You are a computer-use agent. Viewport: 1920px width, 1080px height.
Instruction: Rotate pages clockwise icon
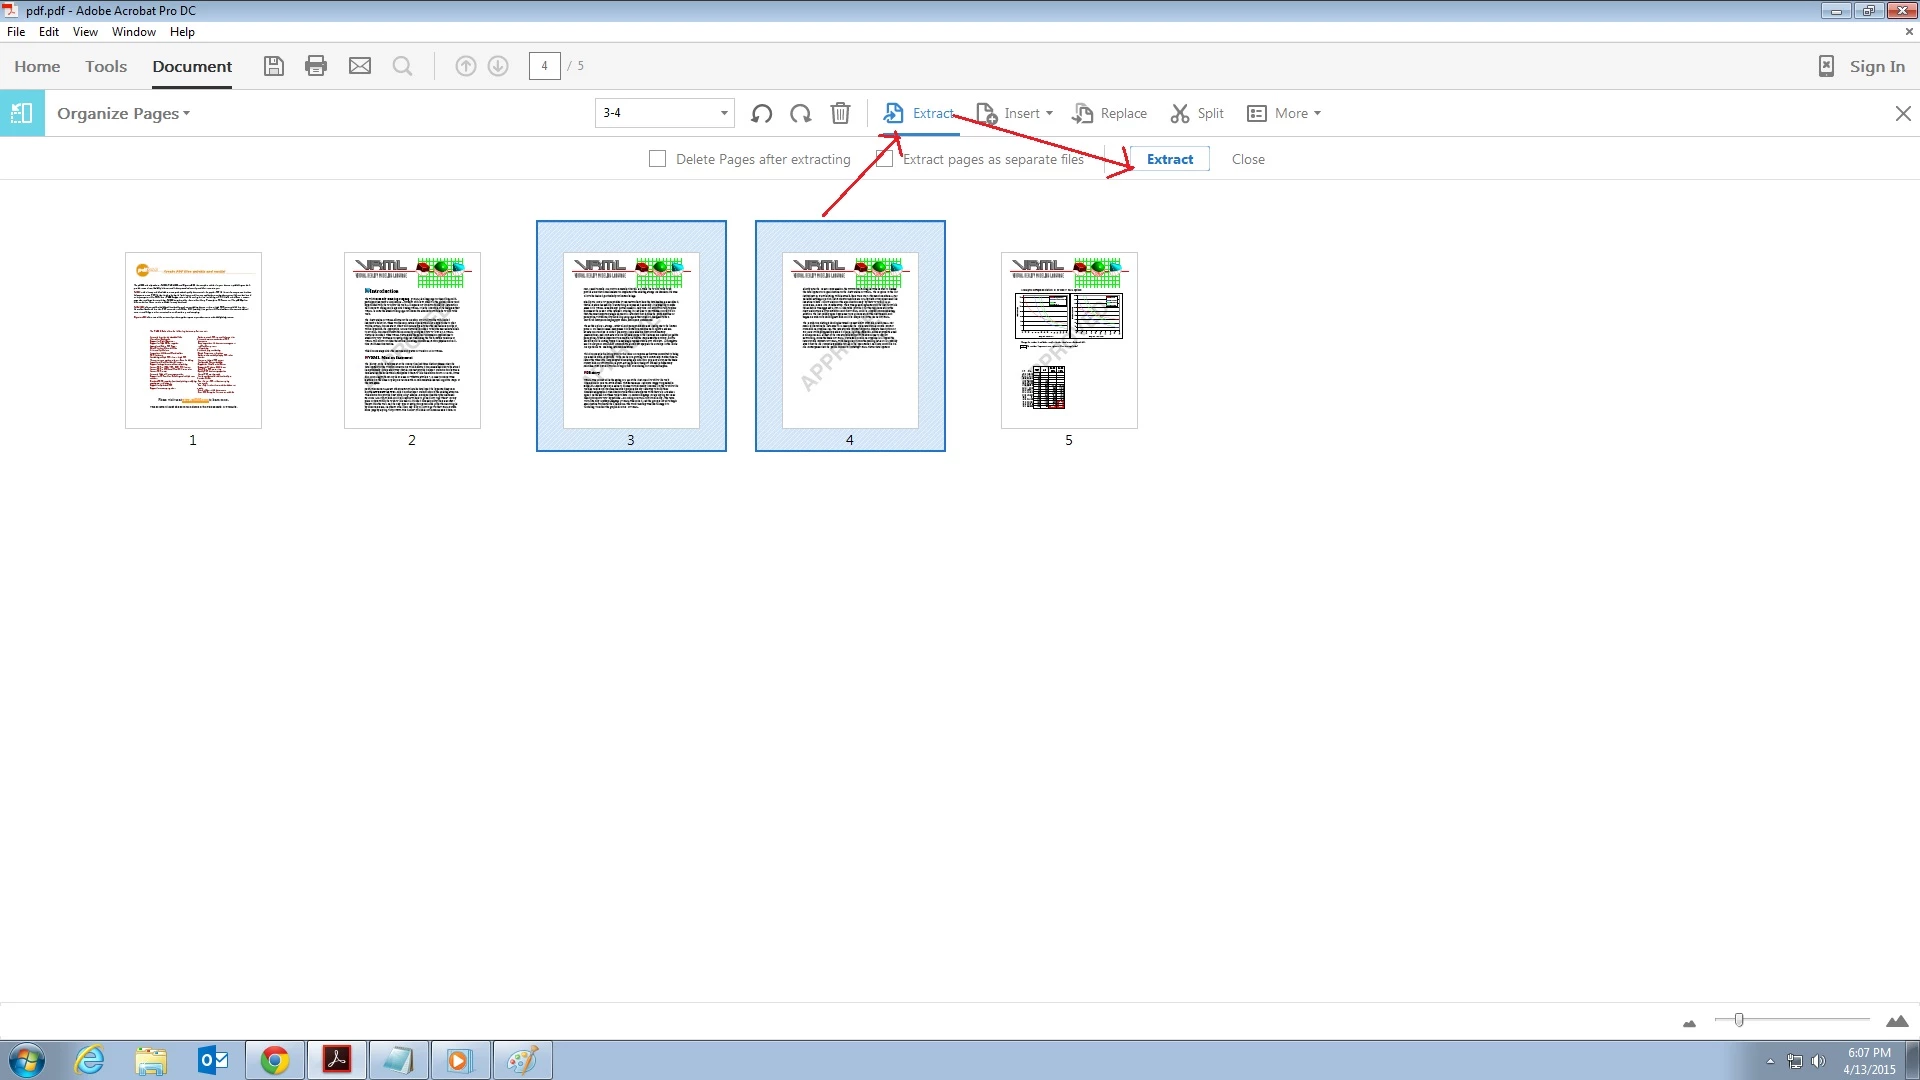800,113
